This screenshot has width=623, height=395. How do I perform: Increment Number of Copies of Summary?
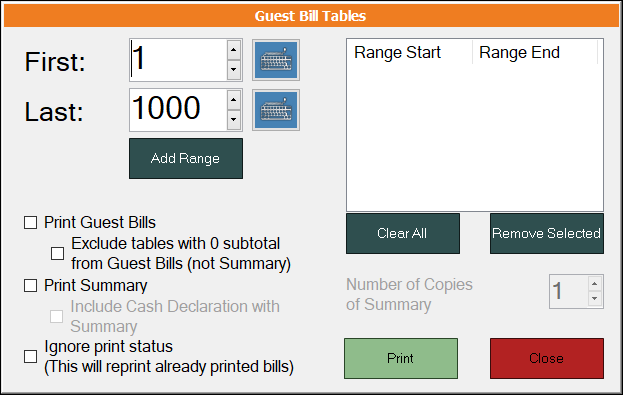click(594, 284)
